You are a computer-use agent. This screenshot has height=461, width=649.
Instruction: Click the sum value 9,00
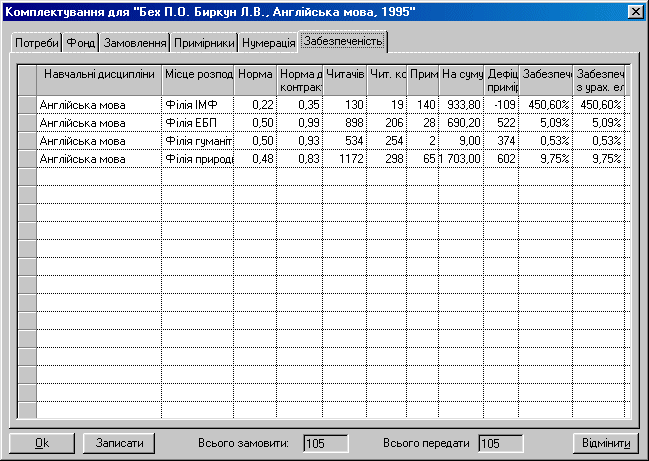(461, 141)
